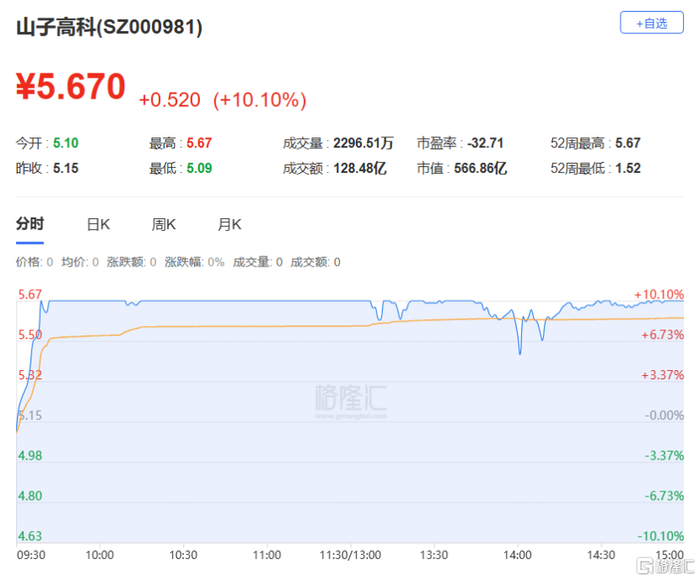Viewport: 700px width, 580px height.
Task: Click the 11:30/13:00 time axis label
Action: tap(350, 555)
